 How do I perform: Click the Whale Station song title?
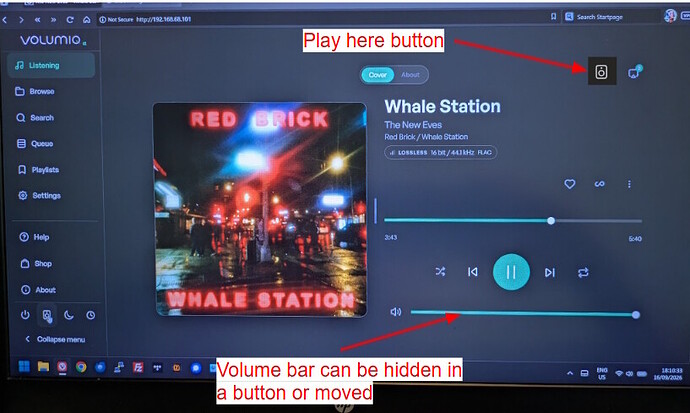pyautogui.click(x=442, y=106)
